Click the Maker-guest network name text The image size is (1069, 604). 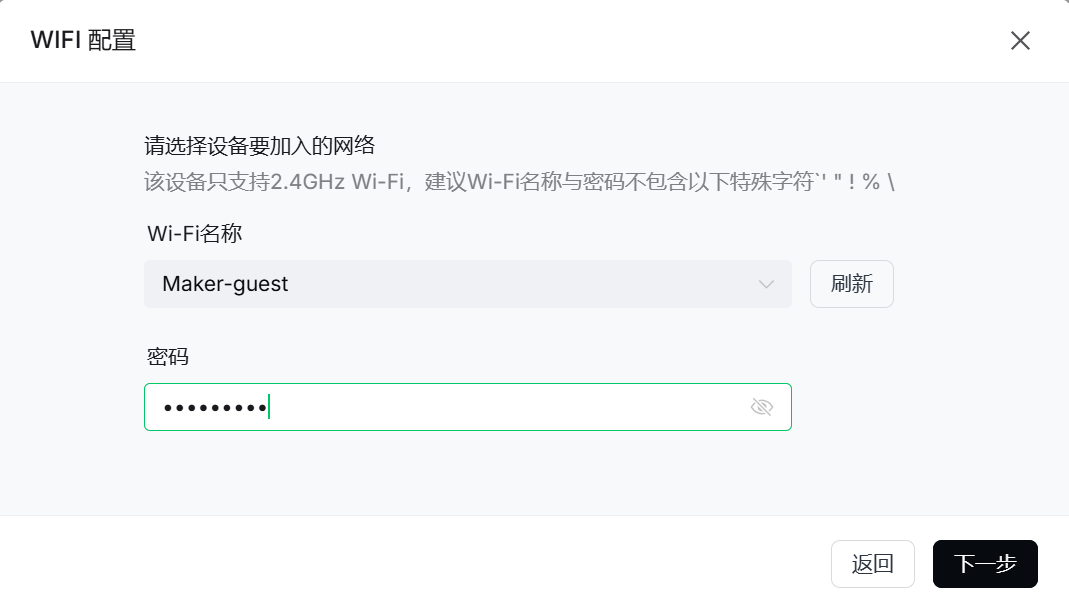click(225, 284)
